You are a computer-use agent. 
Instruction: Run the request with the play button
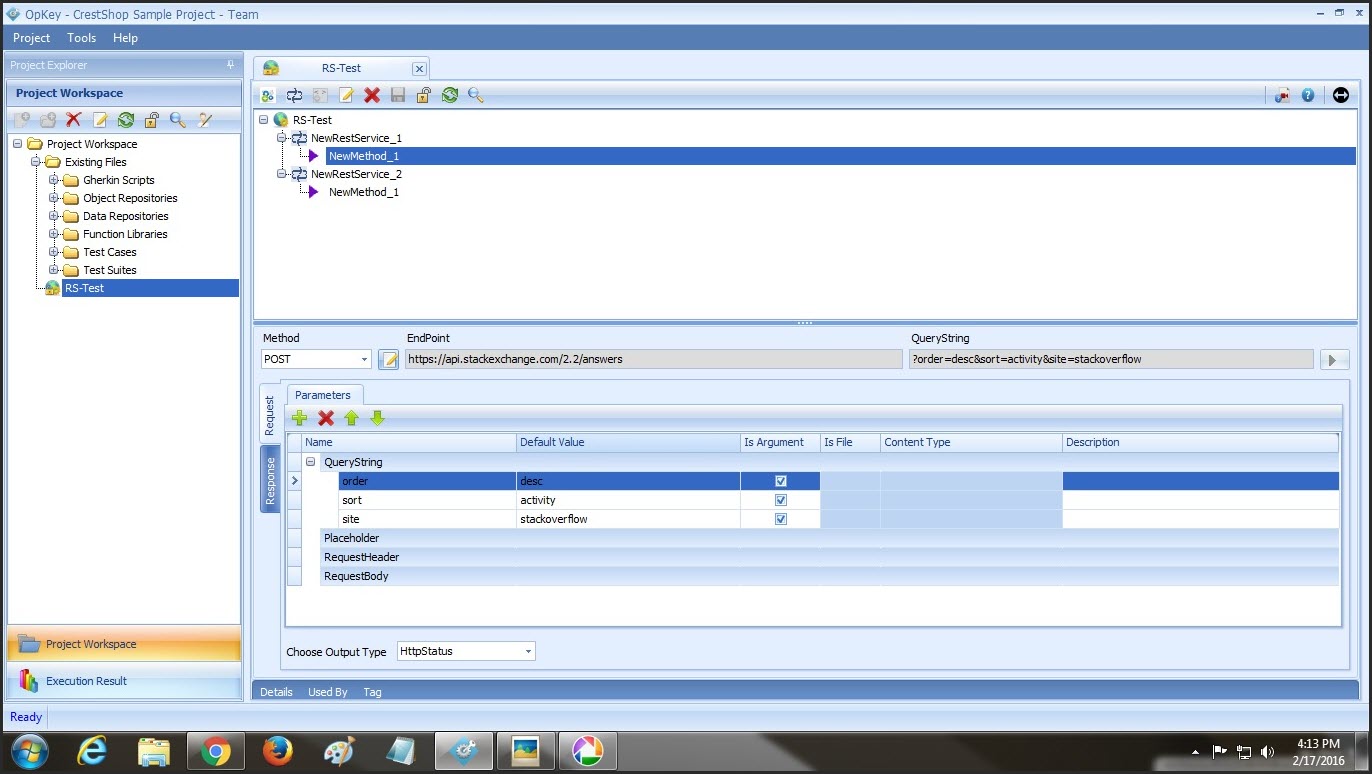click(1335, 359)
